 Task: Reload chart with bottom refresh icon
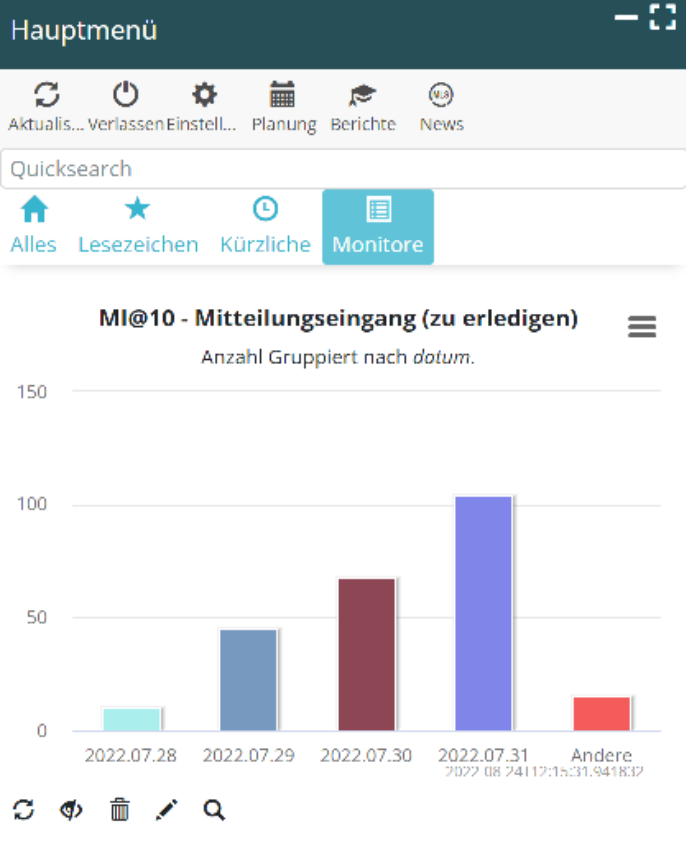(23, 810)
